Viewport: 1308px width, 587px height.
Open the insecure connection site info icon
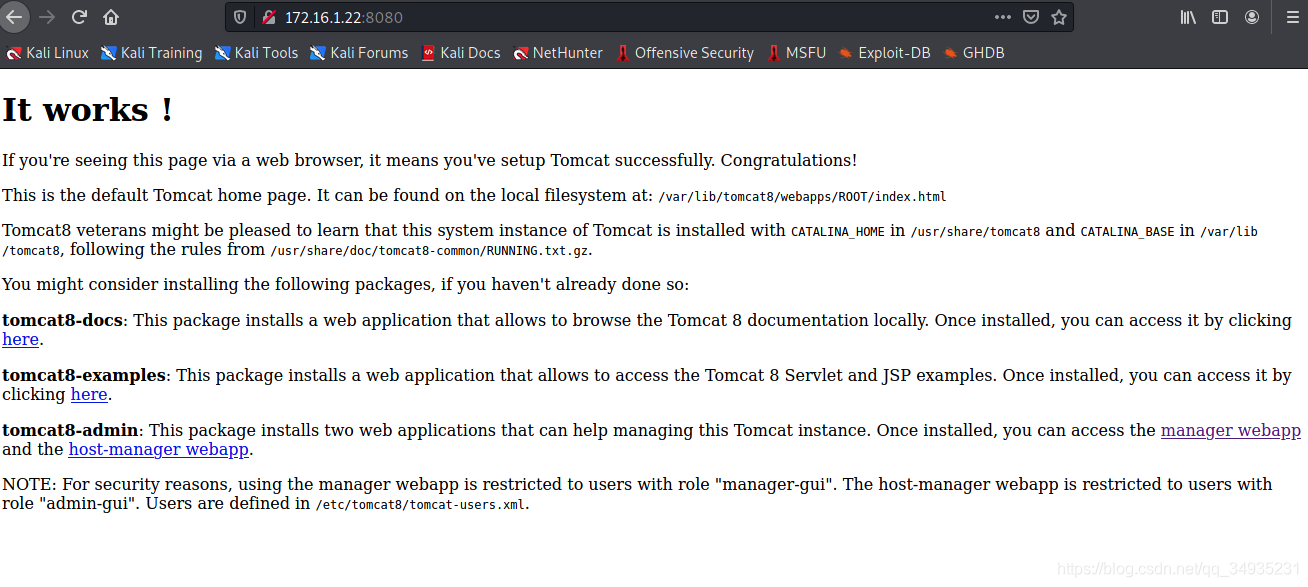[268, 17]
